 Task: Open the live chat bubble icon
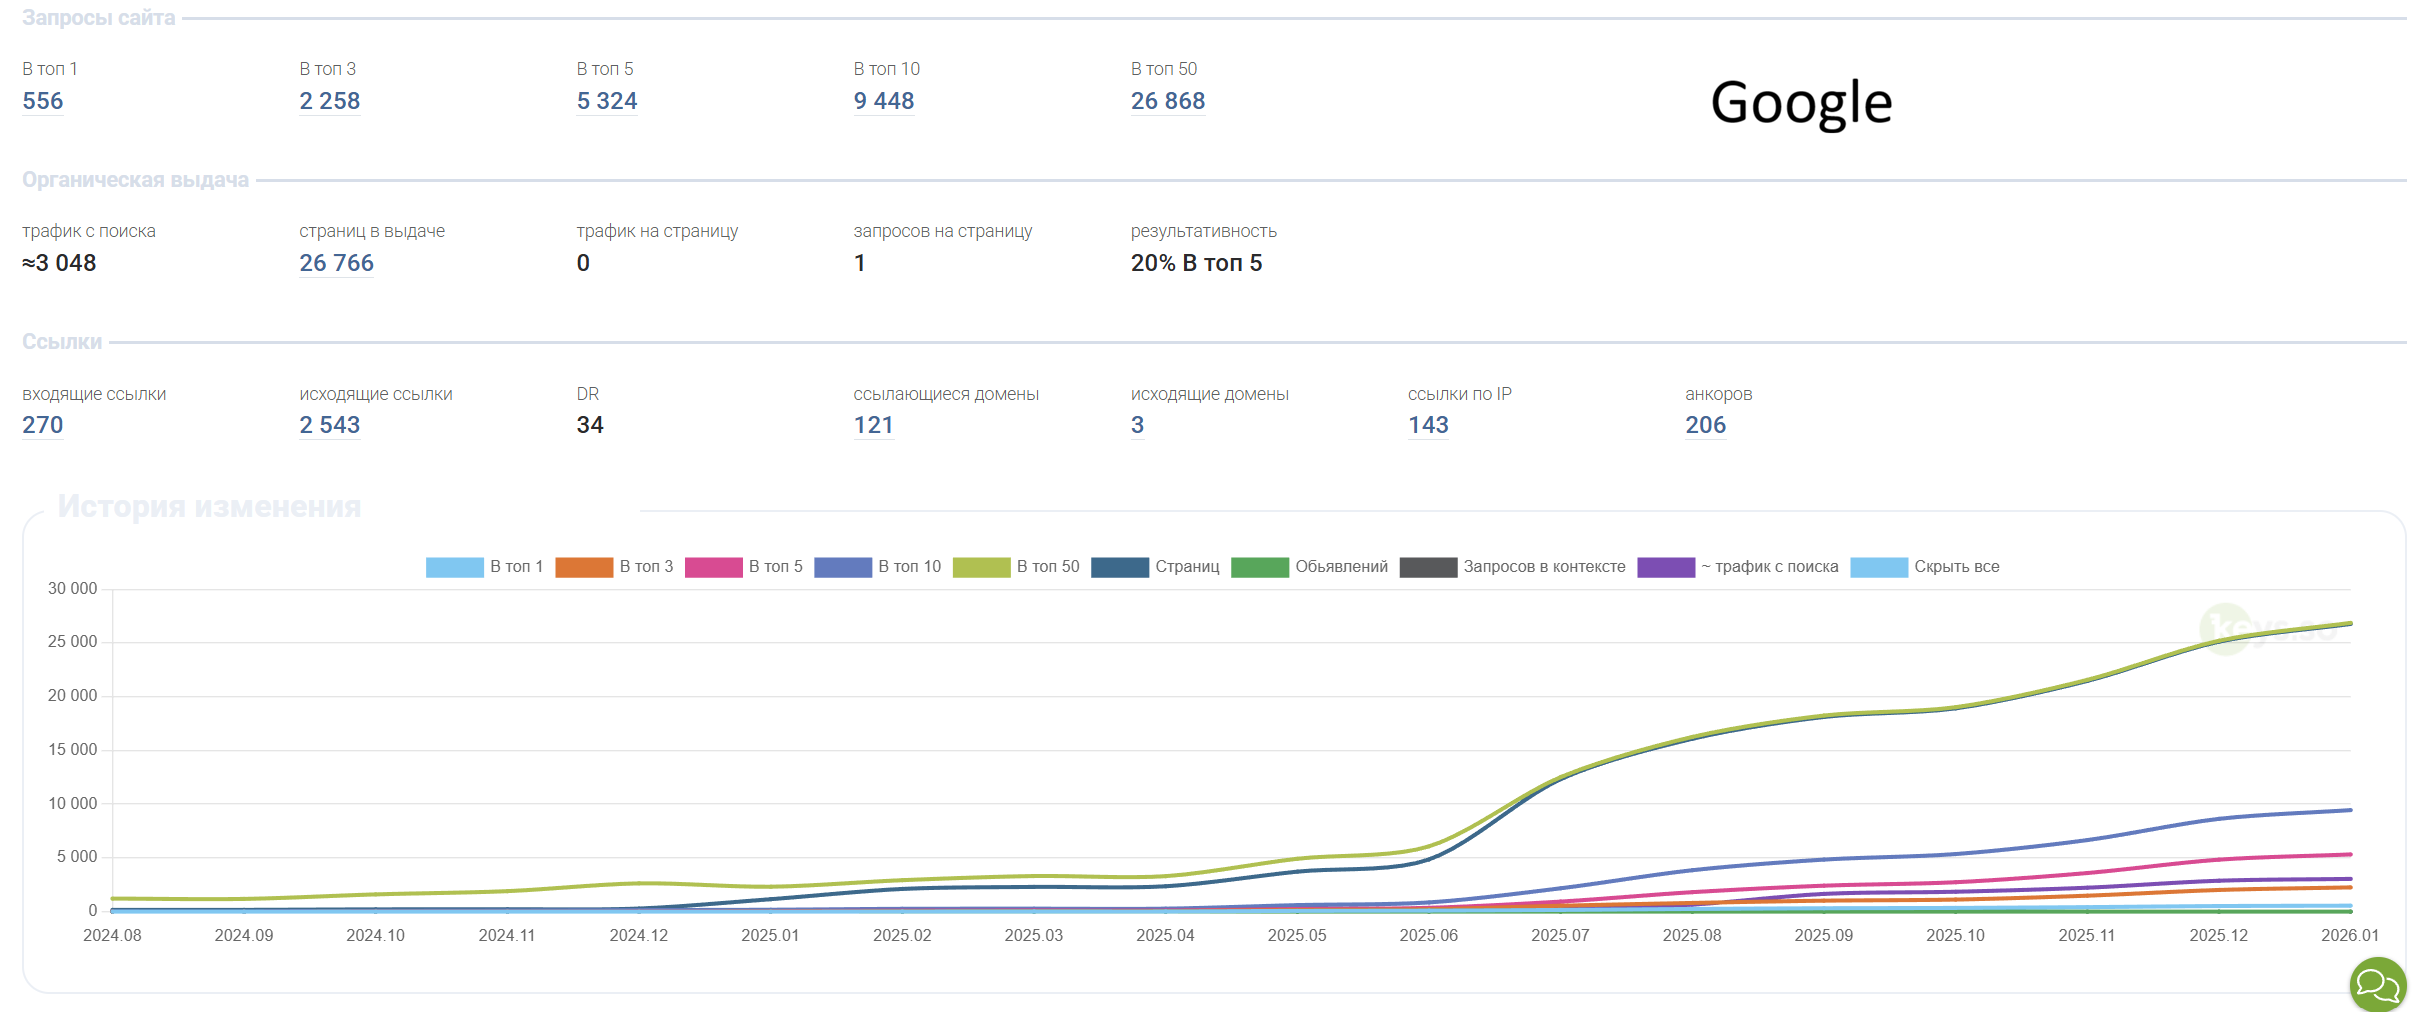2378,985
